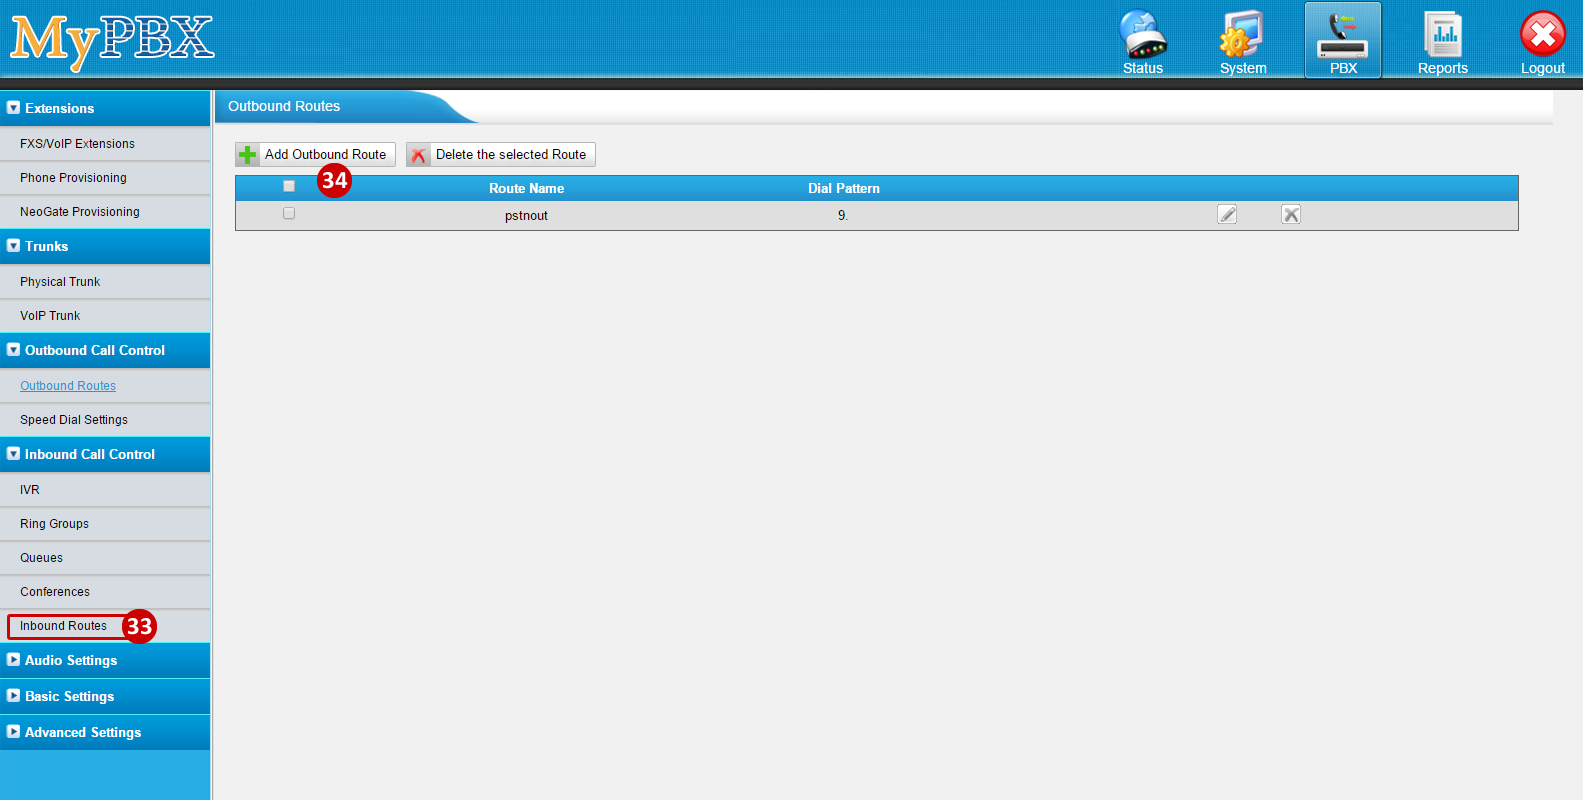Open Inbound Routes in sidebar
This screenshot has height=800, width=1583.
click(63, 626)
